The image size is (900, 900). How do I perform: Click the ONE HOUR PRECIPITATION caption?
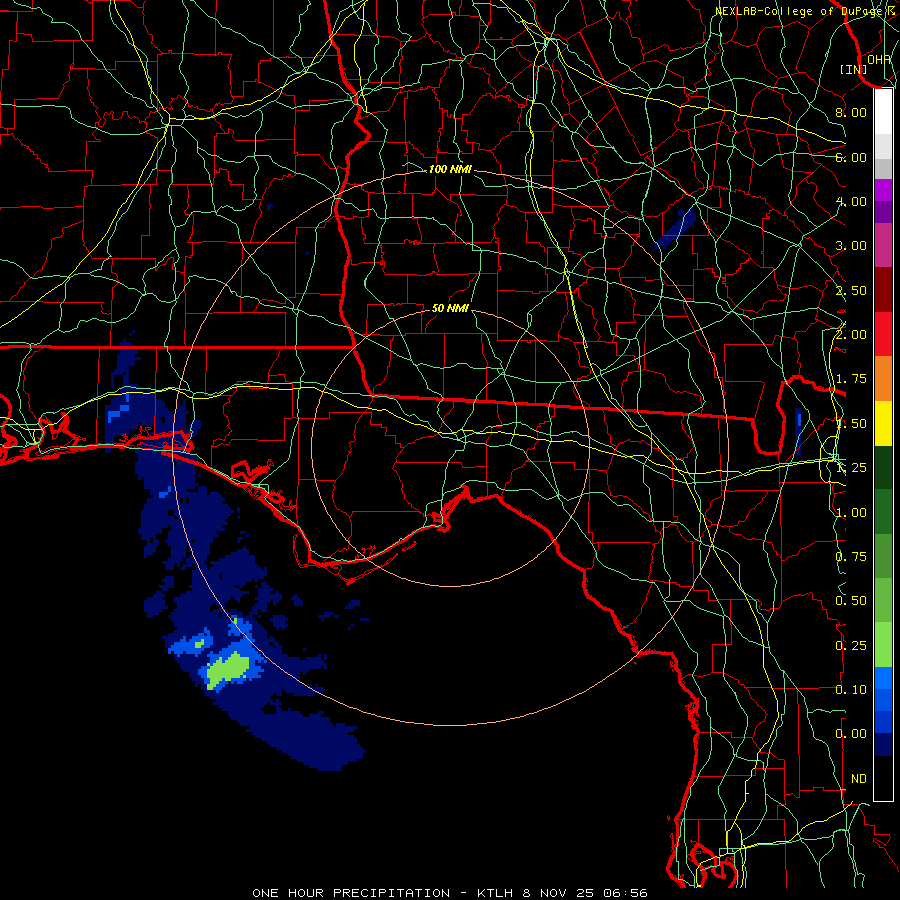351,893
